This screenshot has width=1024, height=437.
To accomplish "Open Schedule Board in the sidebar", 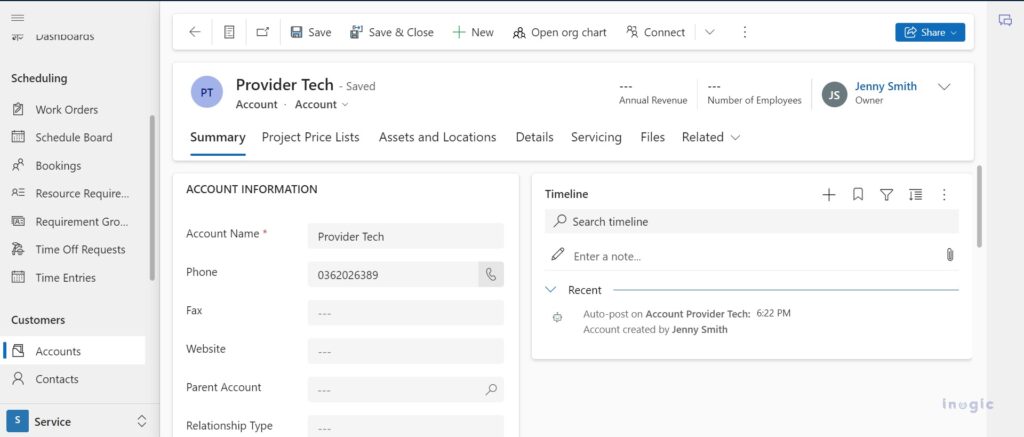I will pyautogui.click(x=73, y=137).
